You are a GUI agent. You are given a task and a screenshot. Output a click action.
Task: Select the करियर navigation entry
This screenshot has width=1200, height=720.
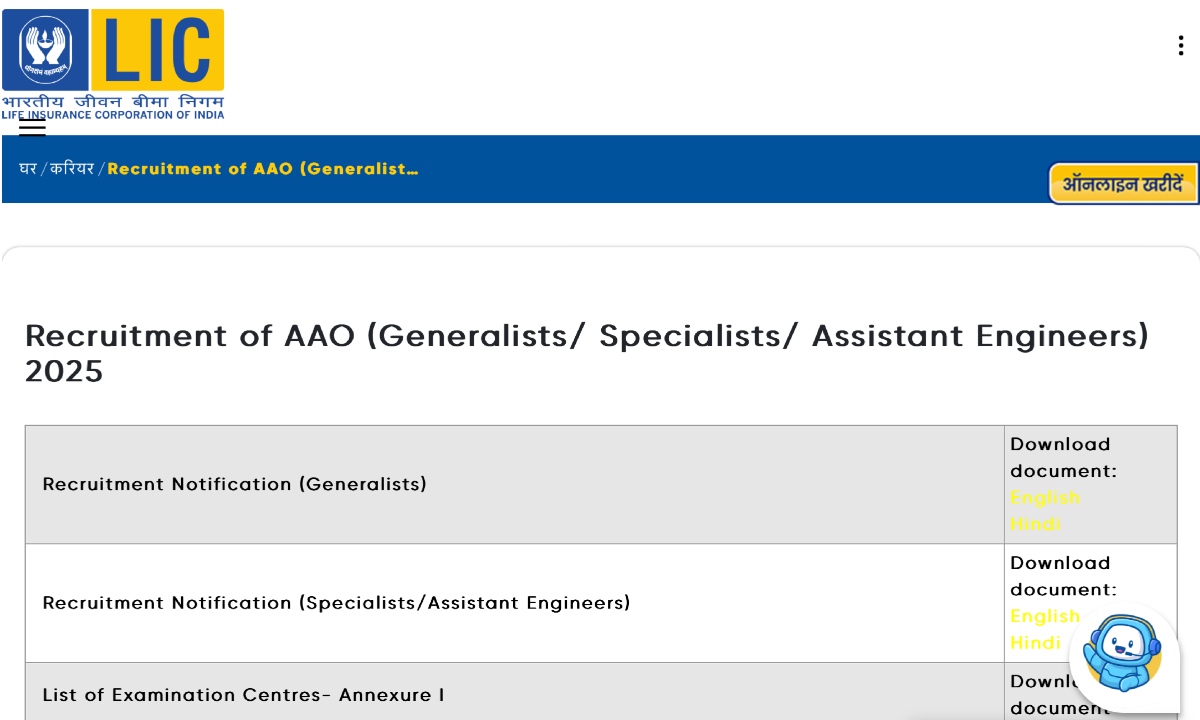coord(73,169)
